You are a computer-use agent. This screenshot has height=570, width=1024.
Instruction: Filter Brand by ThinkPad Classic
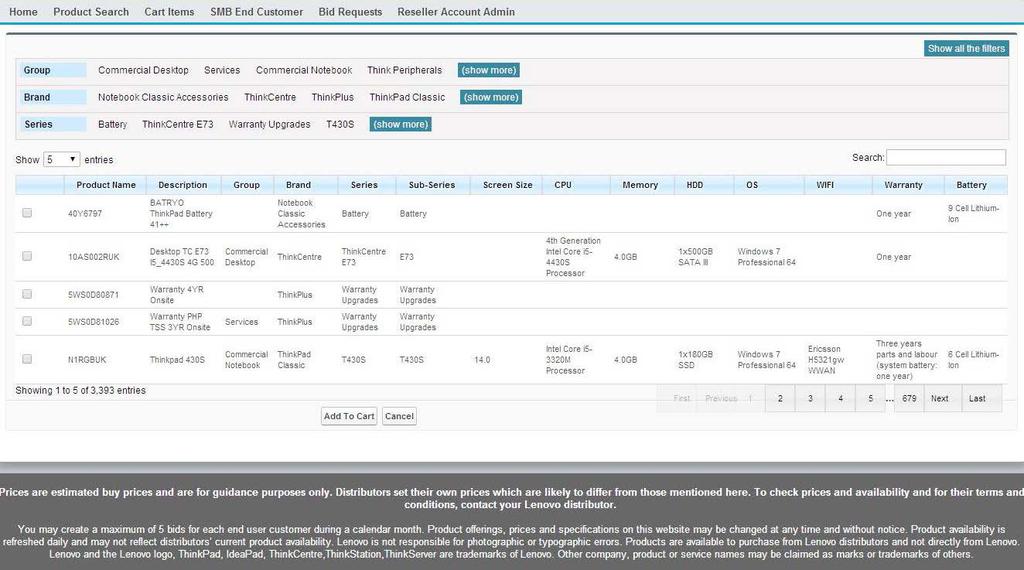407,97
